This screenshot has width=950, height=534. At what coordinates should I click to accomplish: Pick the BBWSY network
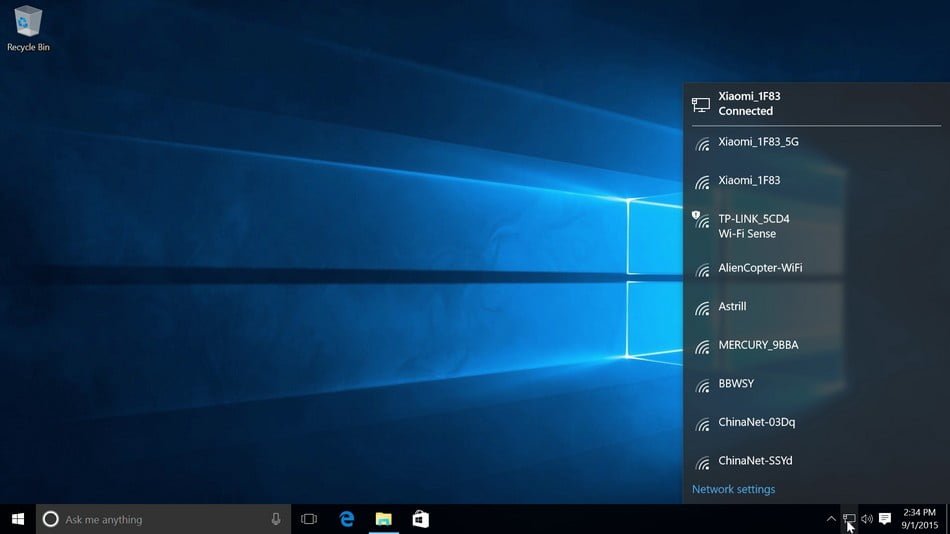pos(817,384)
